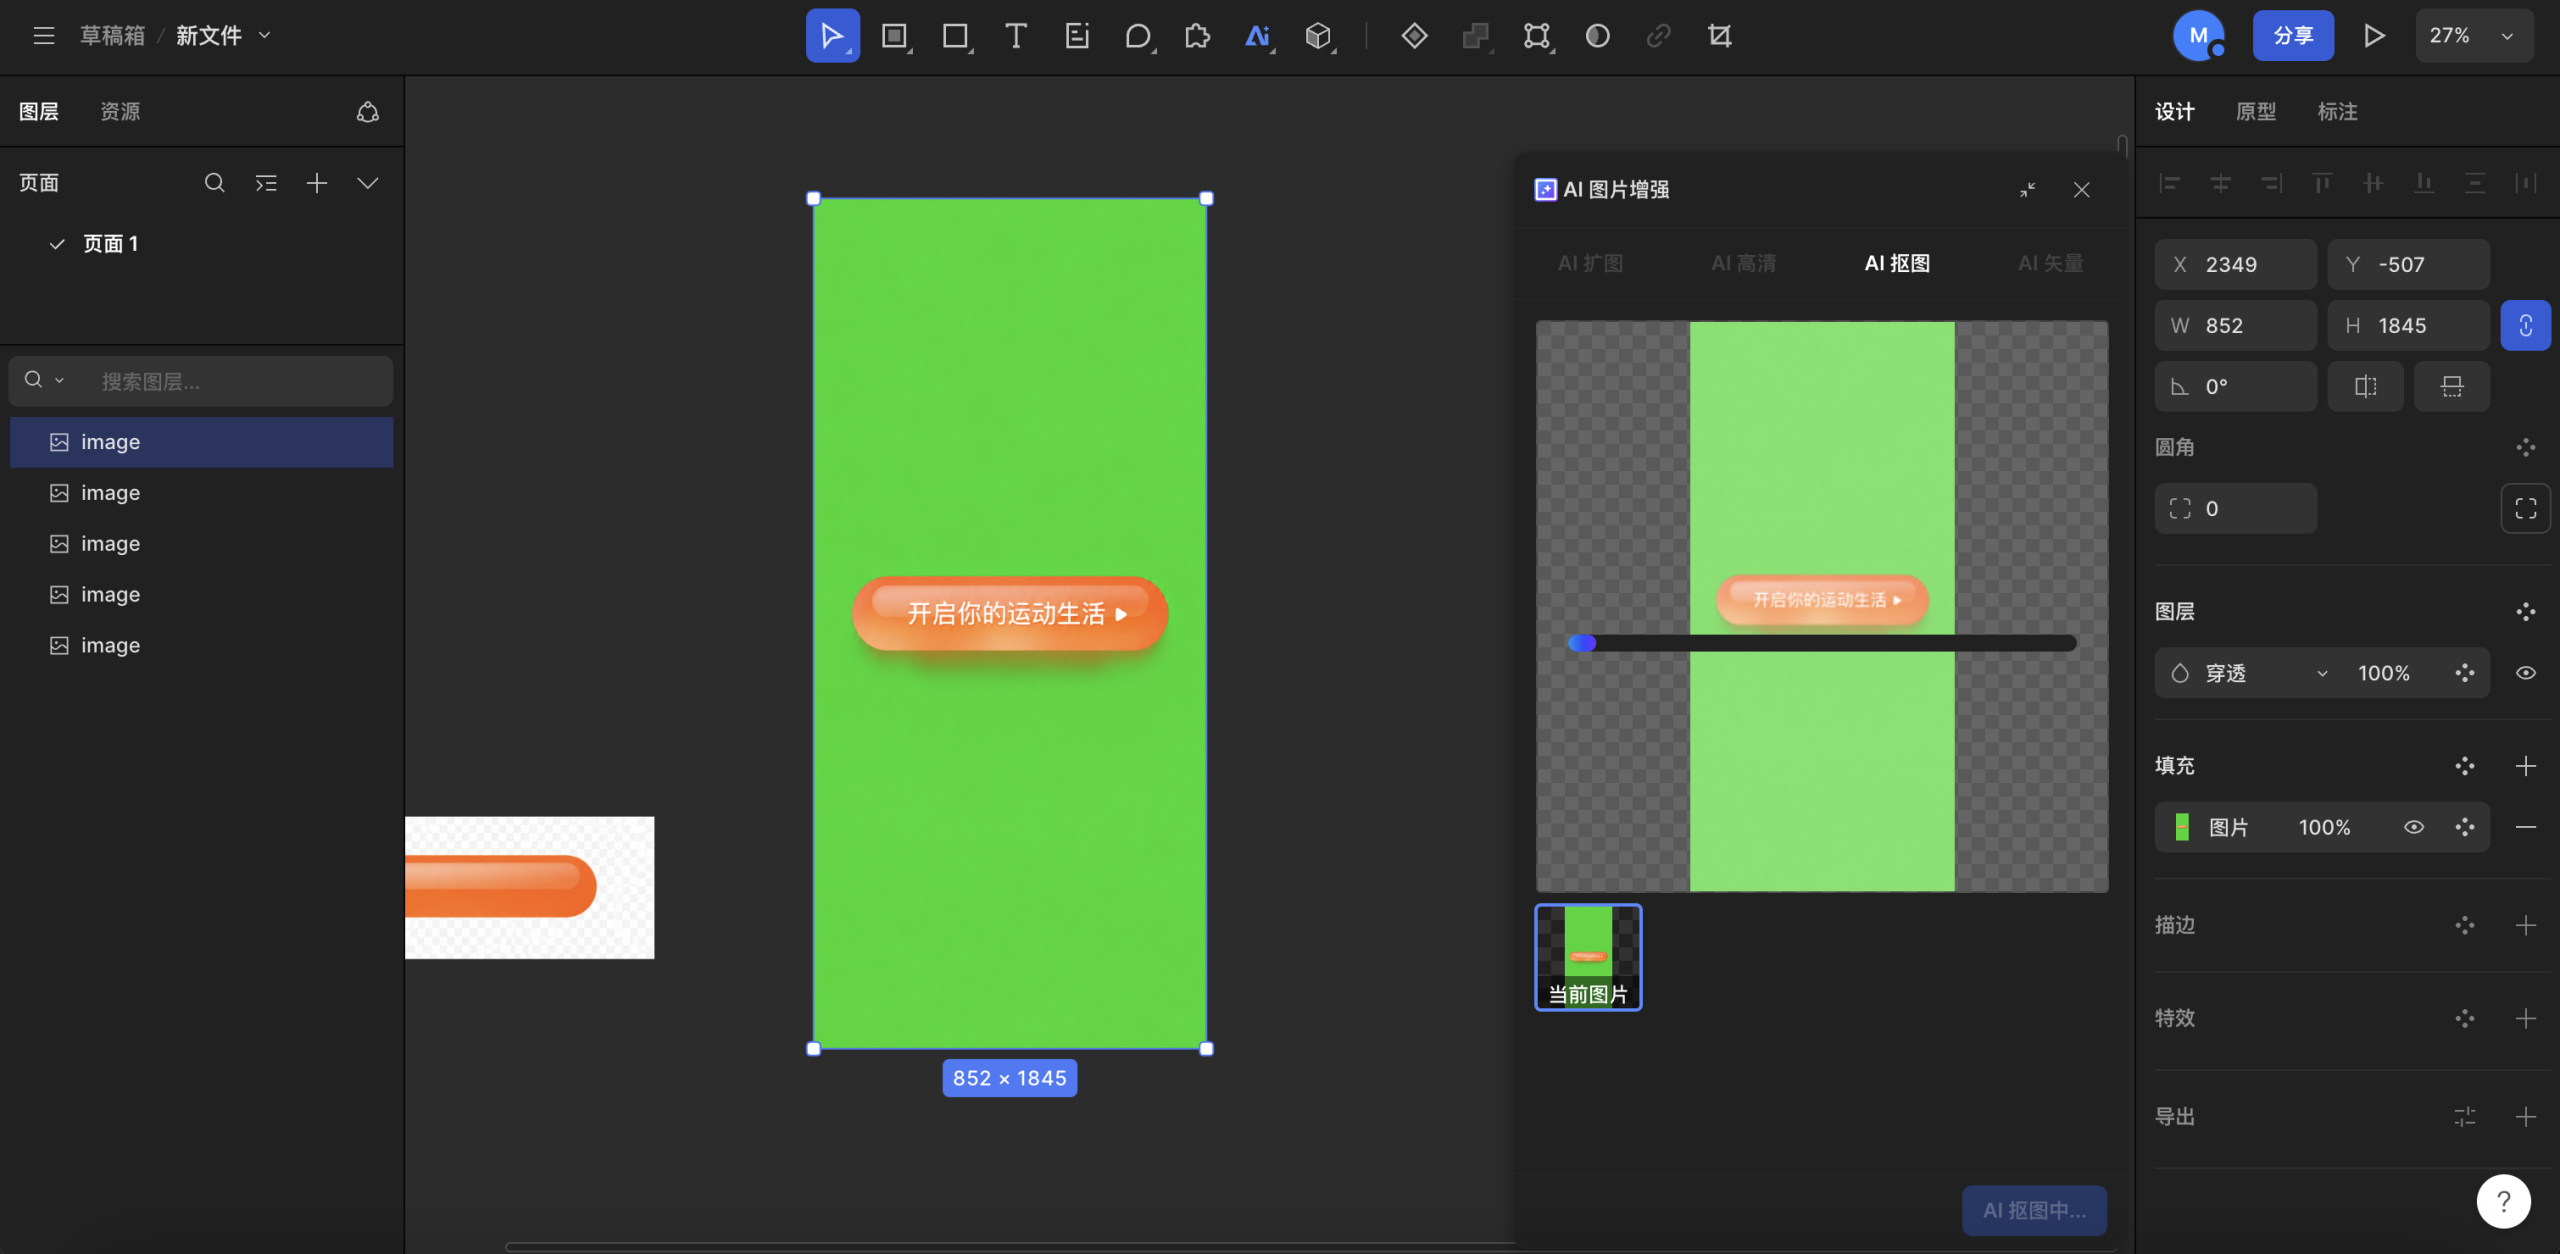Select 页面 1 in pages list
The width and height of the screenshot is (2560, 1254).
click(x=110, y=244)
